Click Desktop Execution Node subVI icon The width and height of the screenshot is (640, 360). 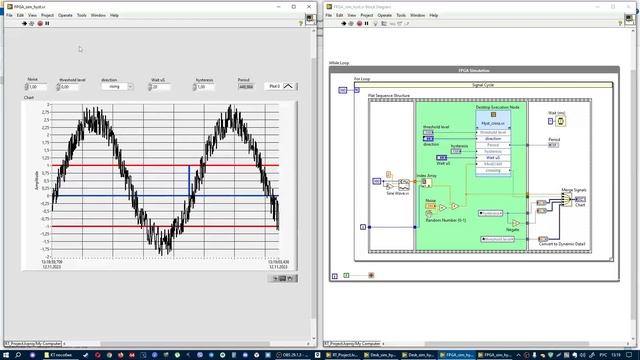click(493, 115)
